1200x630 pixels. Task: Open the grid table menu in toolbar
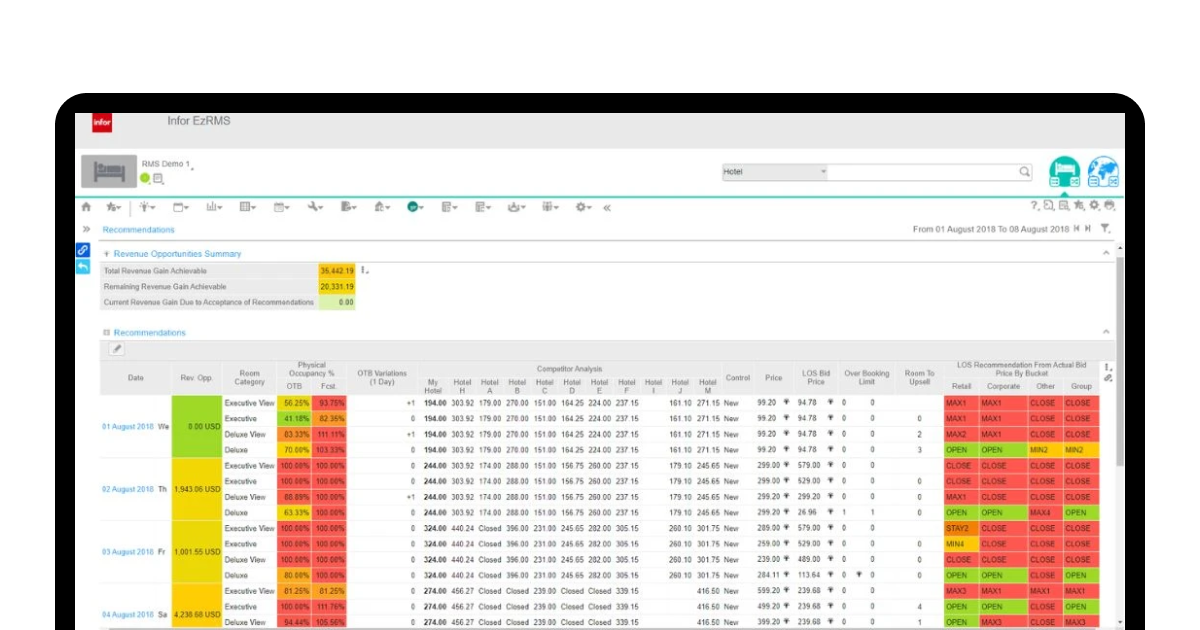tap(247, 207)
